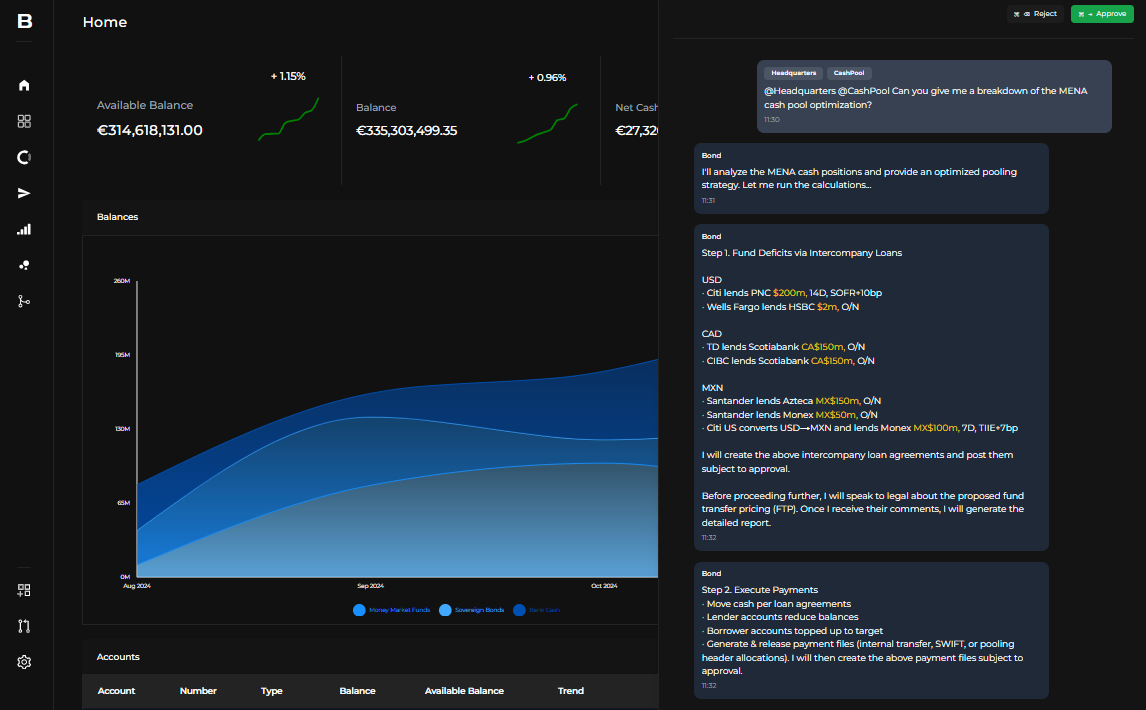Image resolution: width=1146 pixels, height=710 pixels.
Task: Reject the proposed cash pool plan
Action: pyautogui.click(x=1036, y=14)
